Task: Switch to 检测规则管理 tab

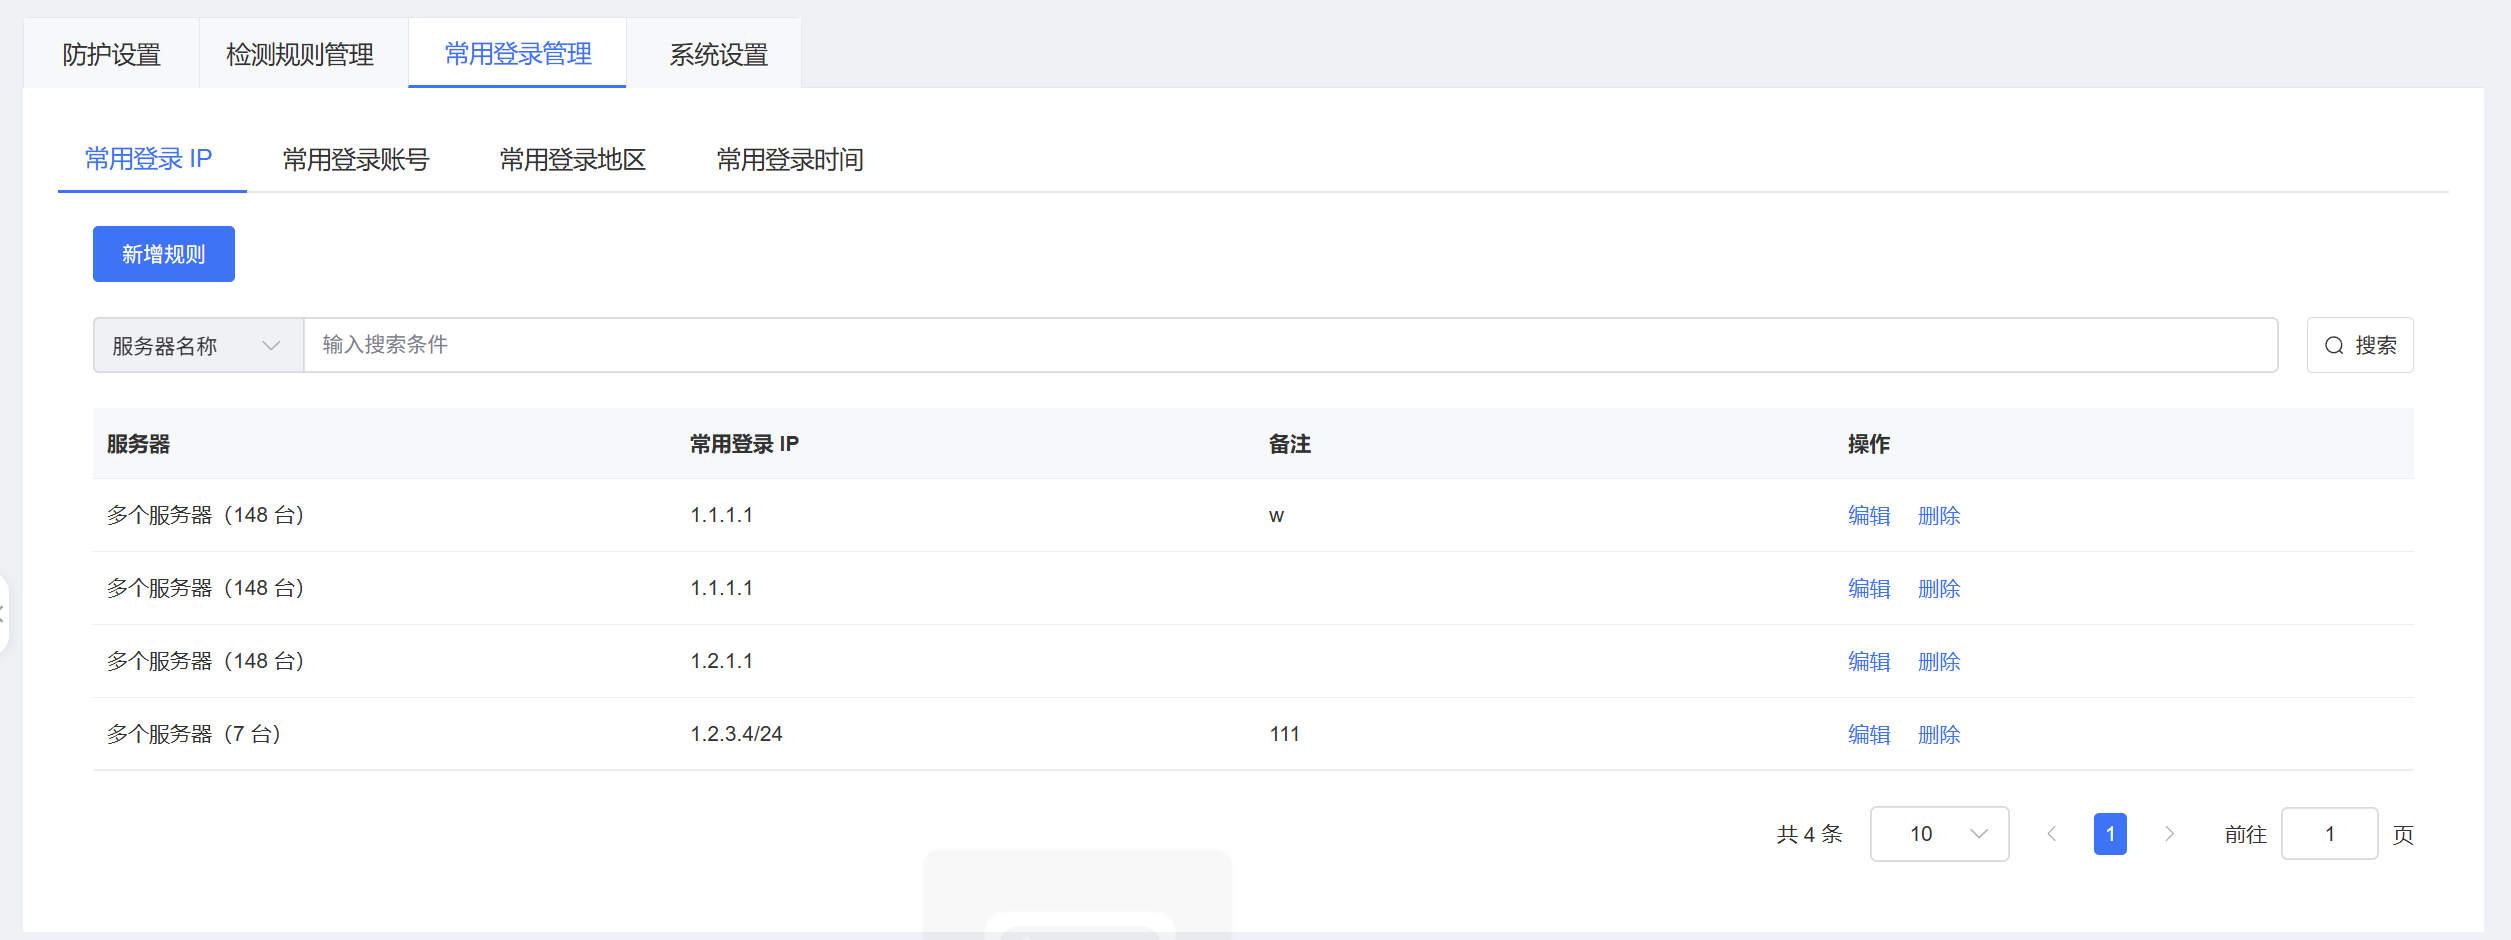Action: [x=300, y=54]
